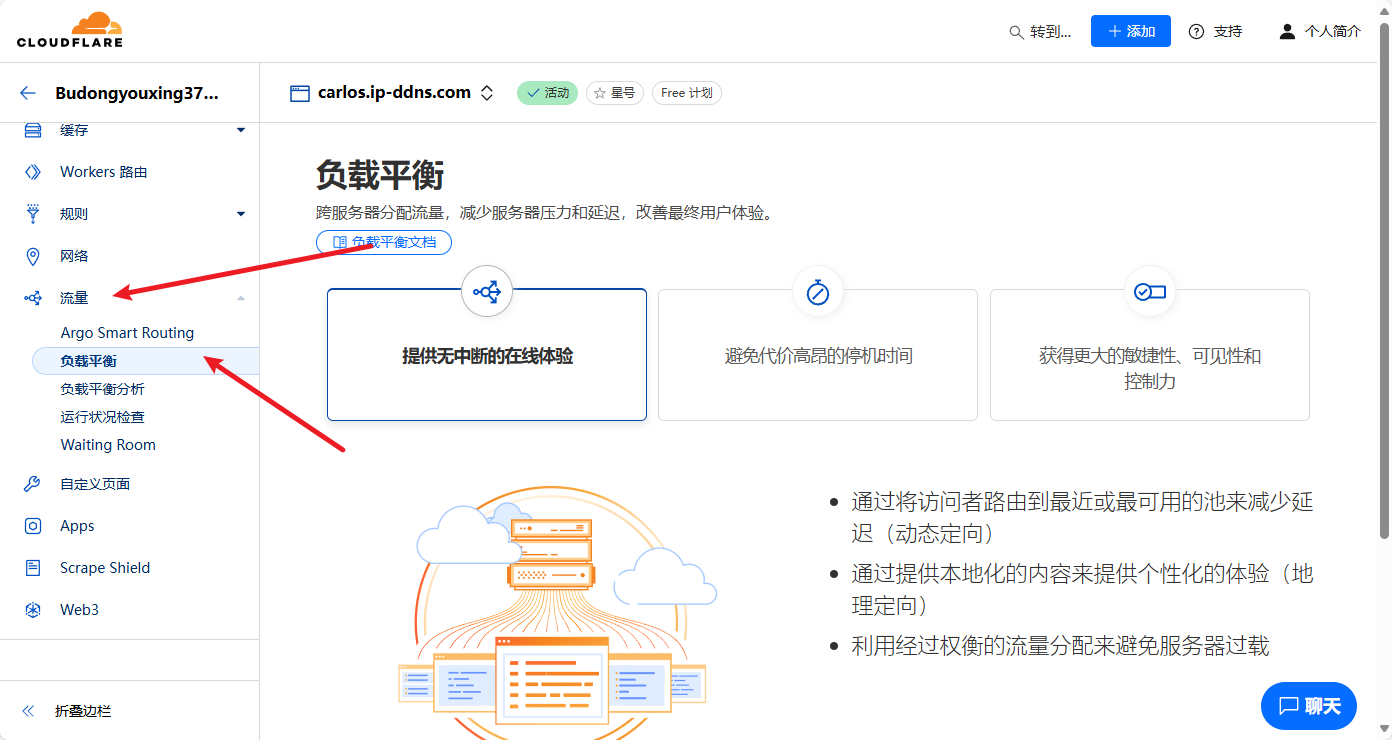Image resolution: width=1392 pixels, height=740 pixels.
Task: Click the stopwatch icon above 避免代价高昂的停机时间
Action: pyautogui.click(x=818, y=291)
